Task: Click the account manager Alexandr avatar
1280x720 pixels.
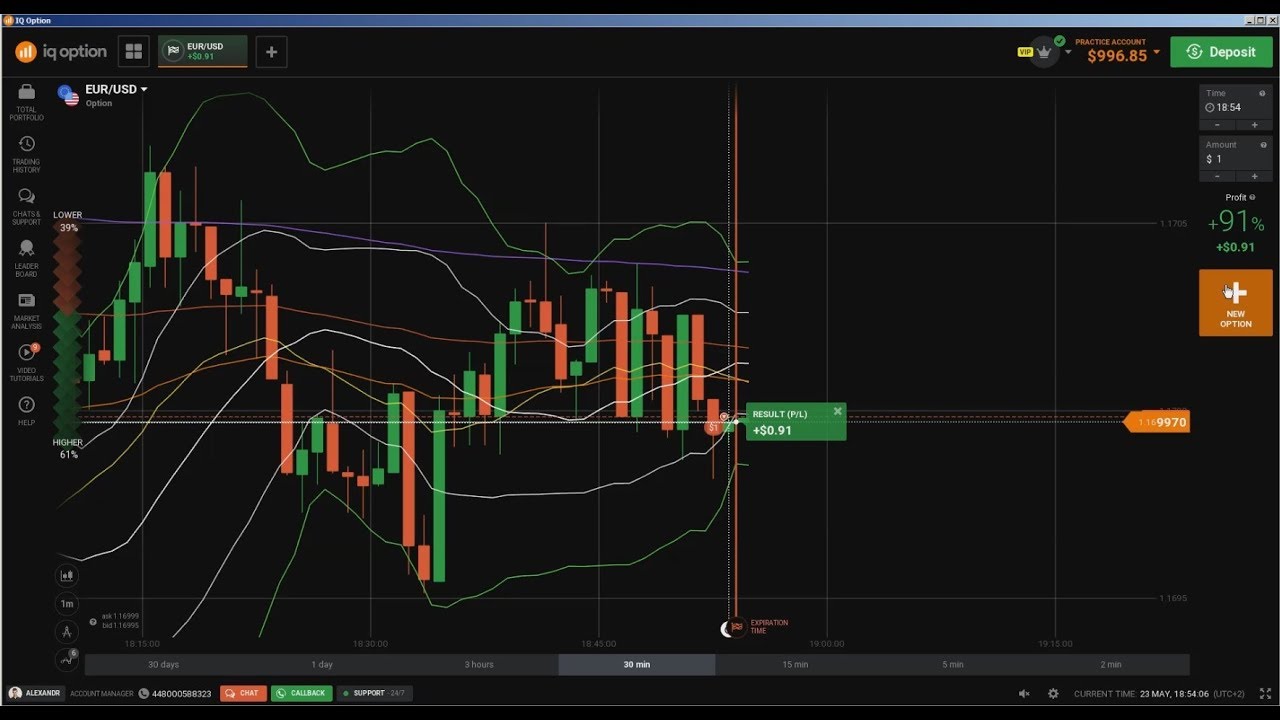Action: pos(15,693)
